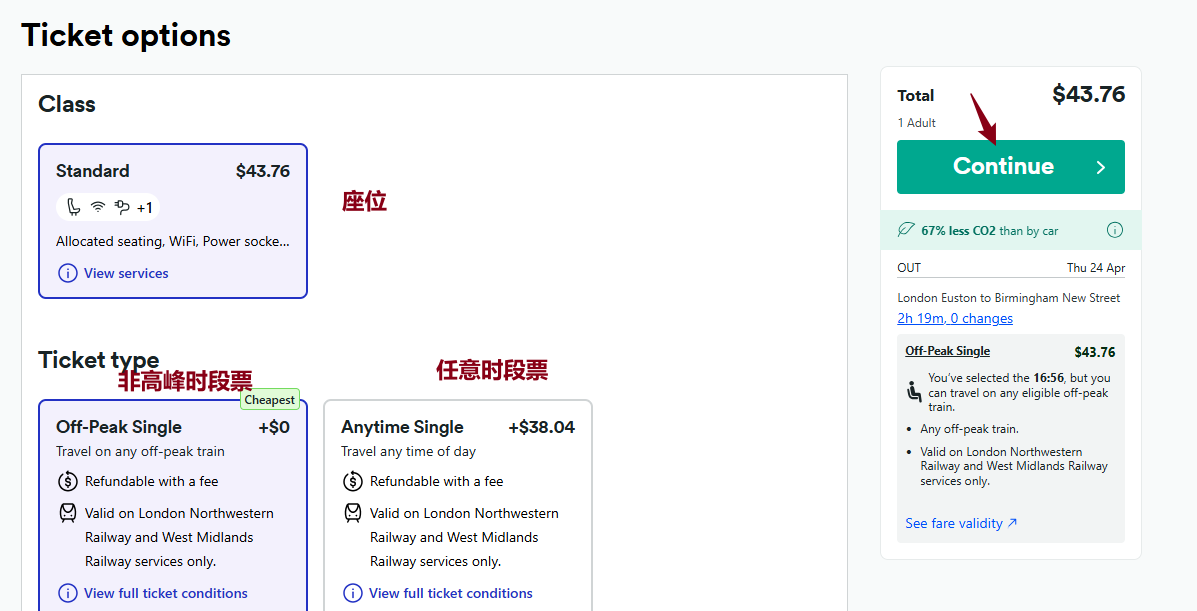
Task: Click the info icon beside View services
Action: (67, 273)
